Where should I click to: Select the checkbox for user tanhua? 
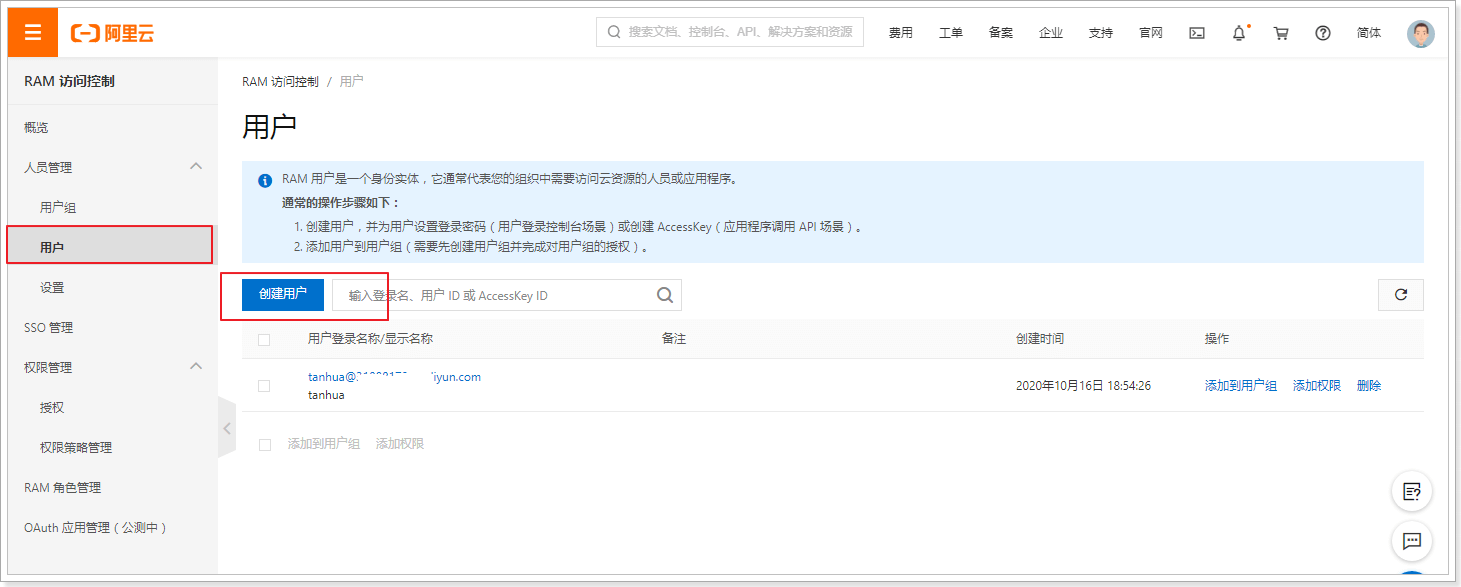pyautogui.click(x=264, y=384)
